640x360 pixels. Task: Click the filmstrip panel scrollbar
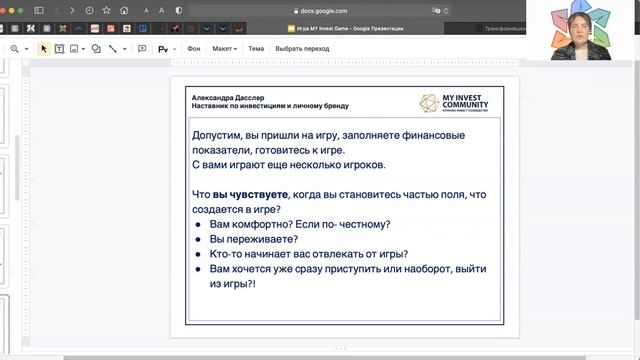tap(17, 168)
